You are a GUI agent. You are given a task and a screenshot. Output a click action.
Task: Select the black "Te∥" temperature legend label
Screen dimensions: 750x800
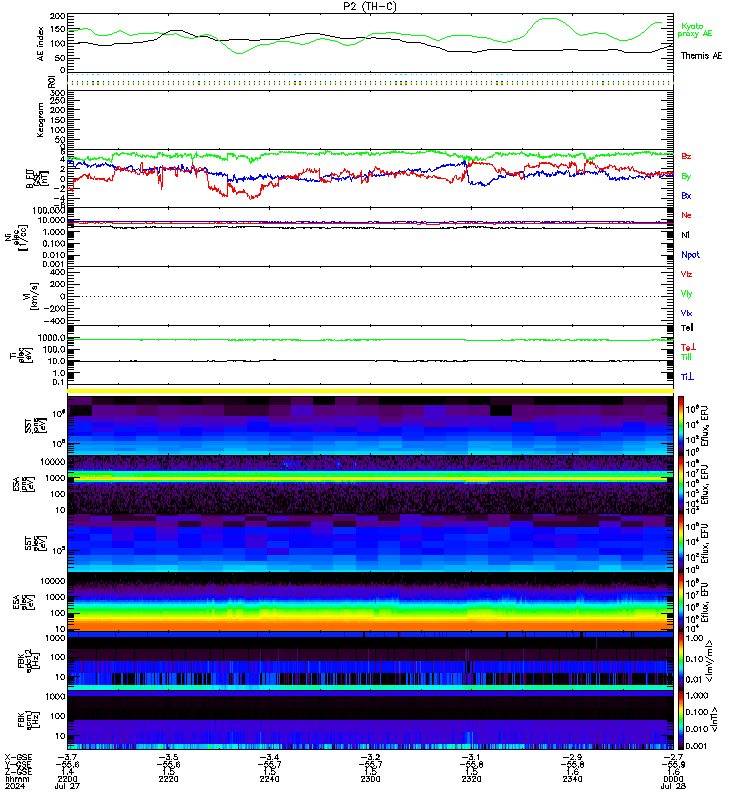[687, 328]
